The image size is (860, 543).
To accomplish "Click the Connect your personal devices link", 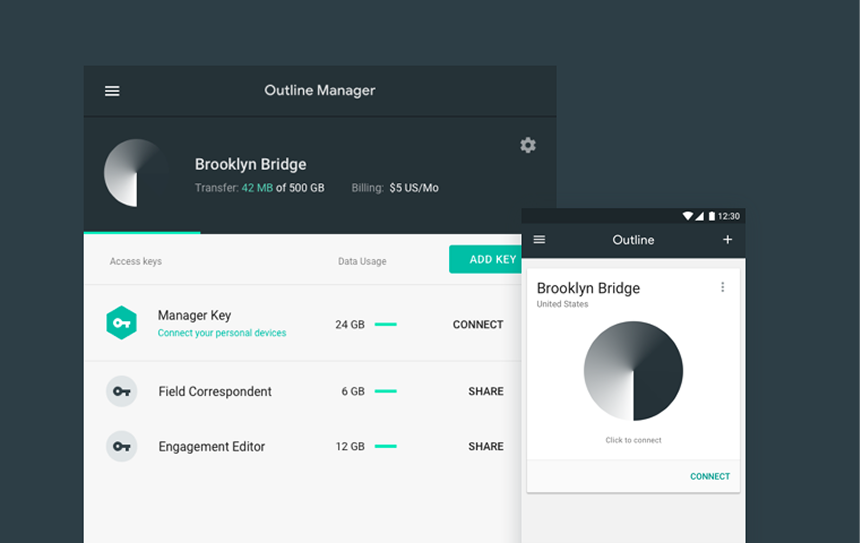I will tap(222, 333).
